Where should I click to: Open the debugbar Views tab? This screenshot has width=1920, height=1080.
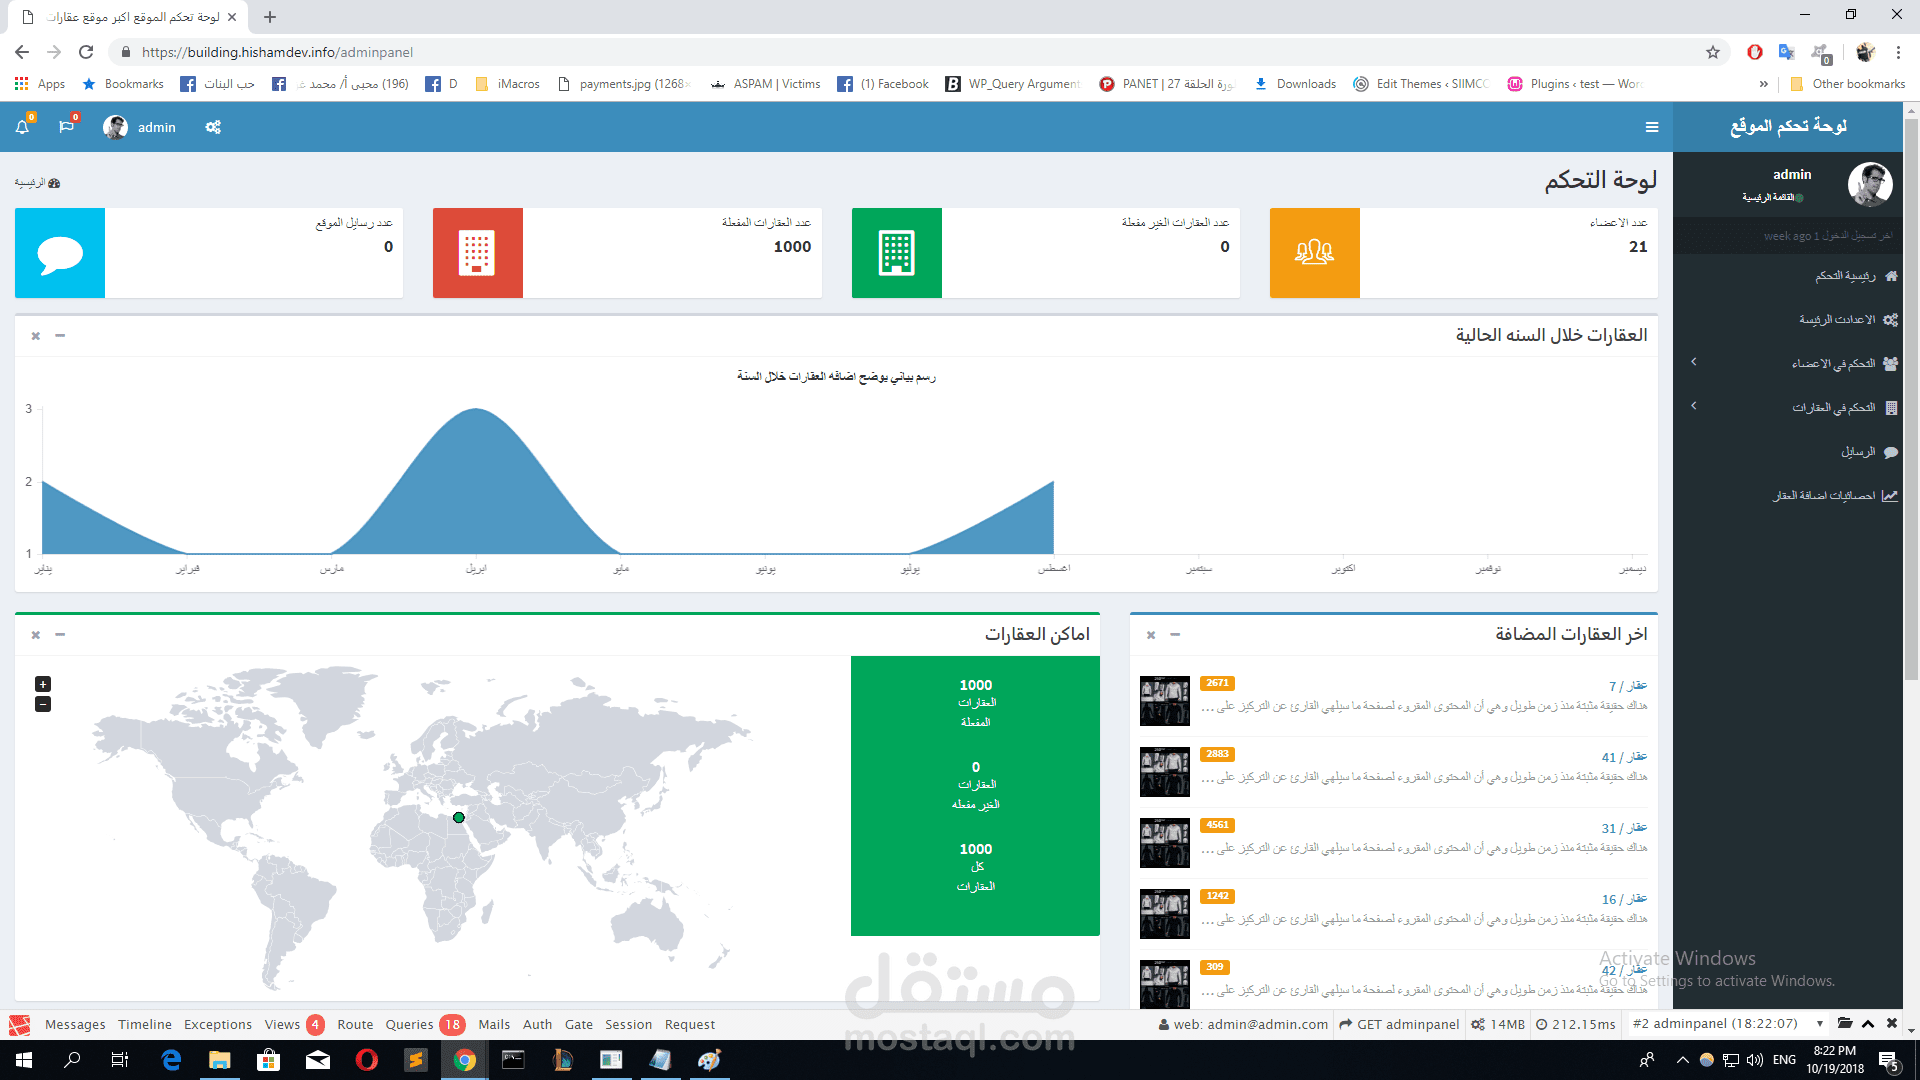click(293, 1025)
